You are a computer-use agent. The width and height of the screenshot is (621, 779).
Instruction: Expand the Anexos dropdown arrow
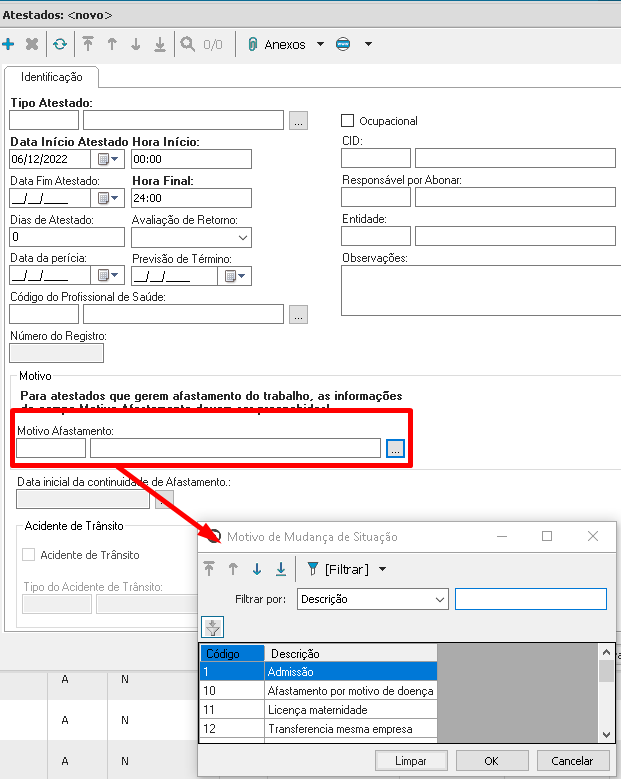pos(320,44)
